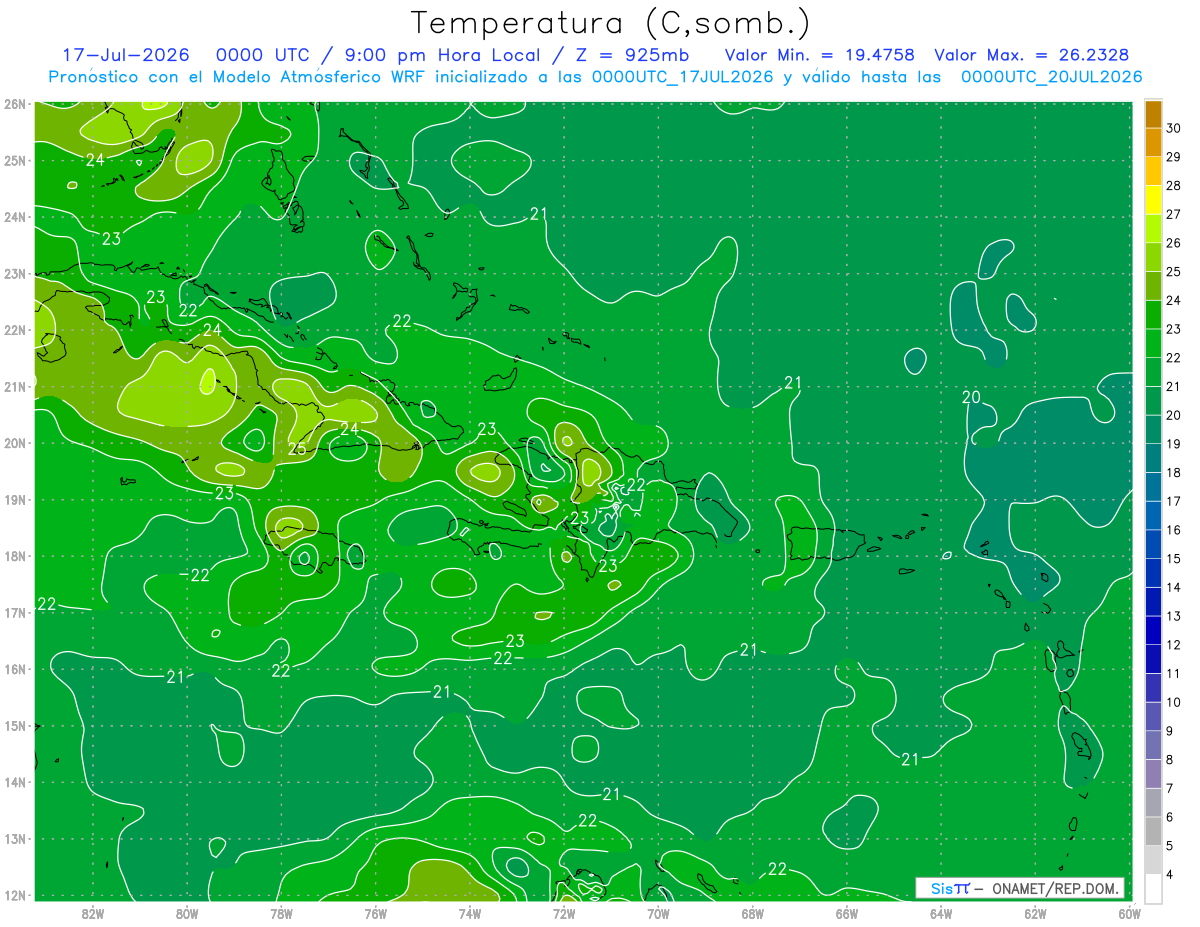Click the '25' contour label on the map
The height and width of the screenshot is (927, 1200).
click(x=297, y=448)
